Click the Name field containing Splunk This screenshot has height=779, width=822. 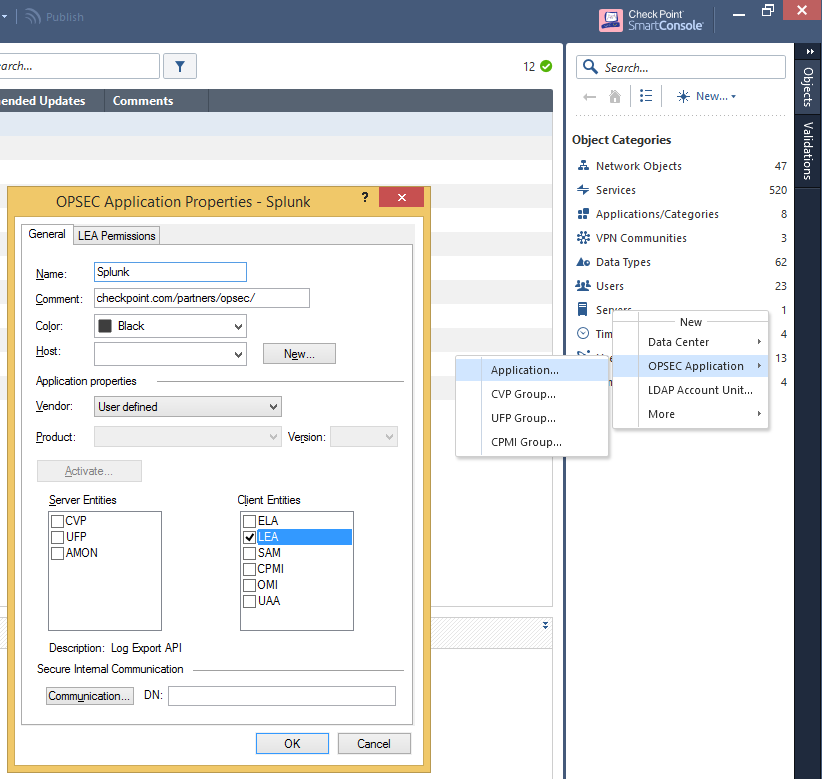[x=170, y=272]
